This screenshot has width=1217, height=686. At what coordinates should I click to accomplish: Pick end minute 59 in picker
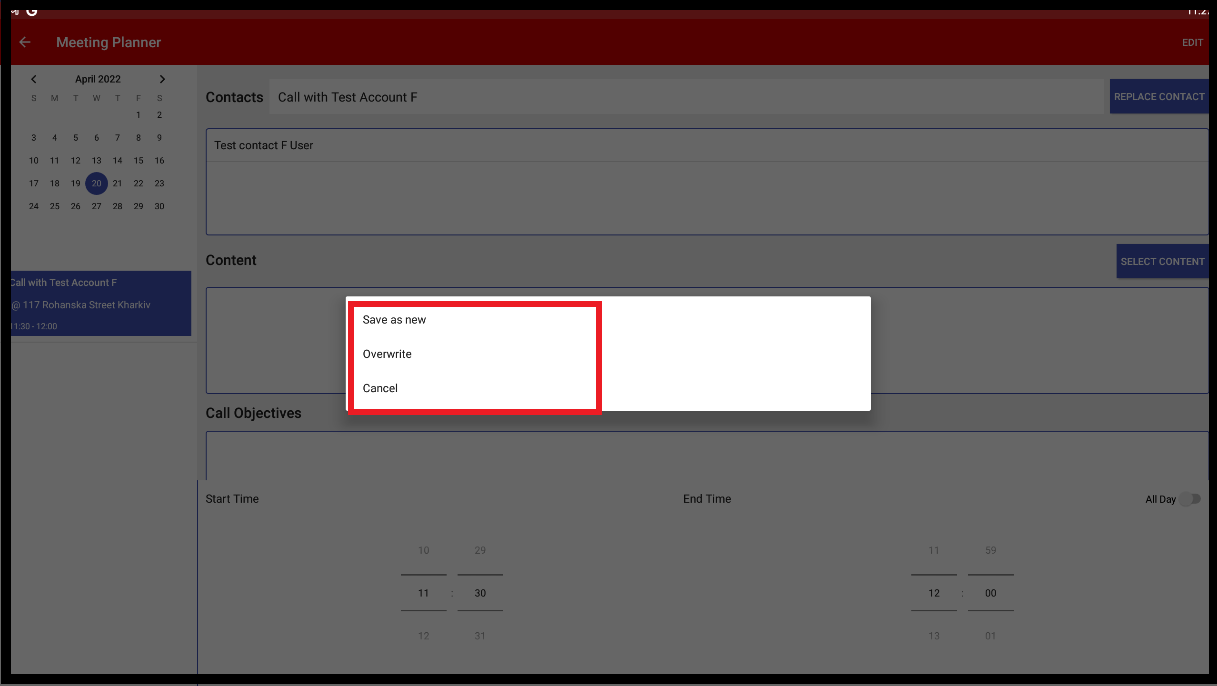tap(990, 551)
